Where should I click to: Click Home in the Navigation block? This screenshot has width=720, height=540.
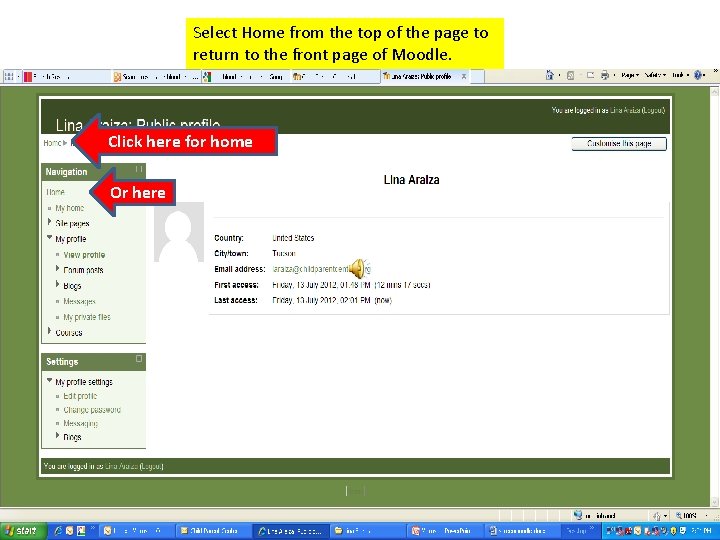point(56,192)
